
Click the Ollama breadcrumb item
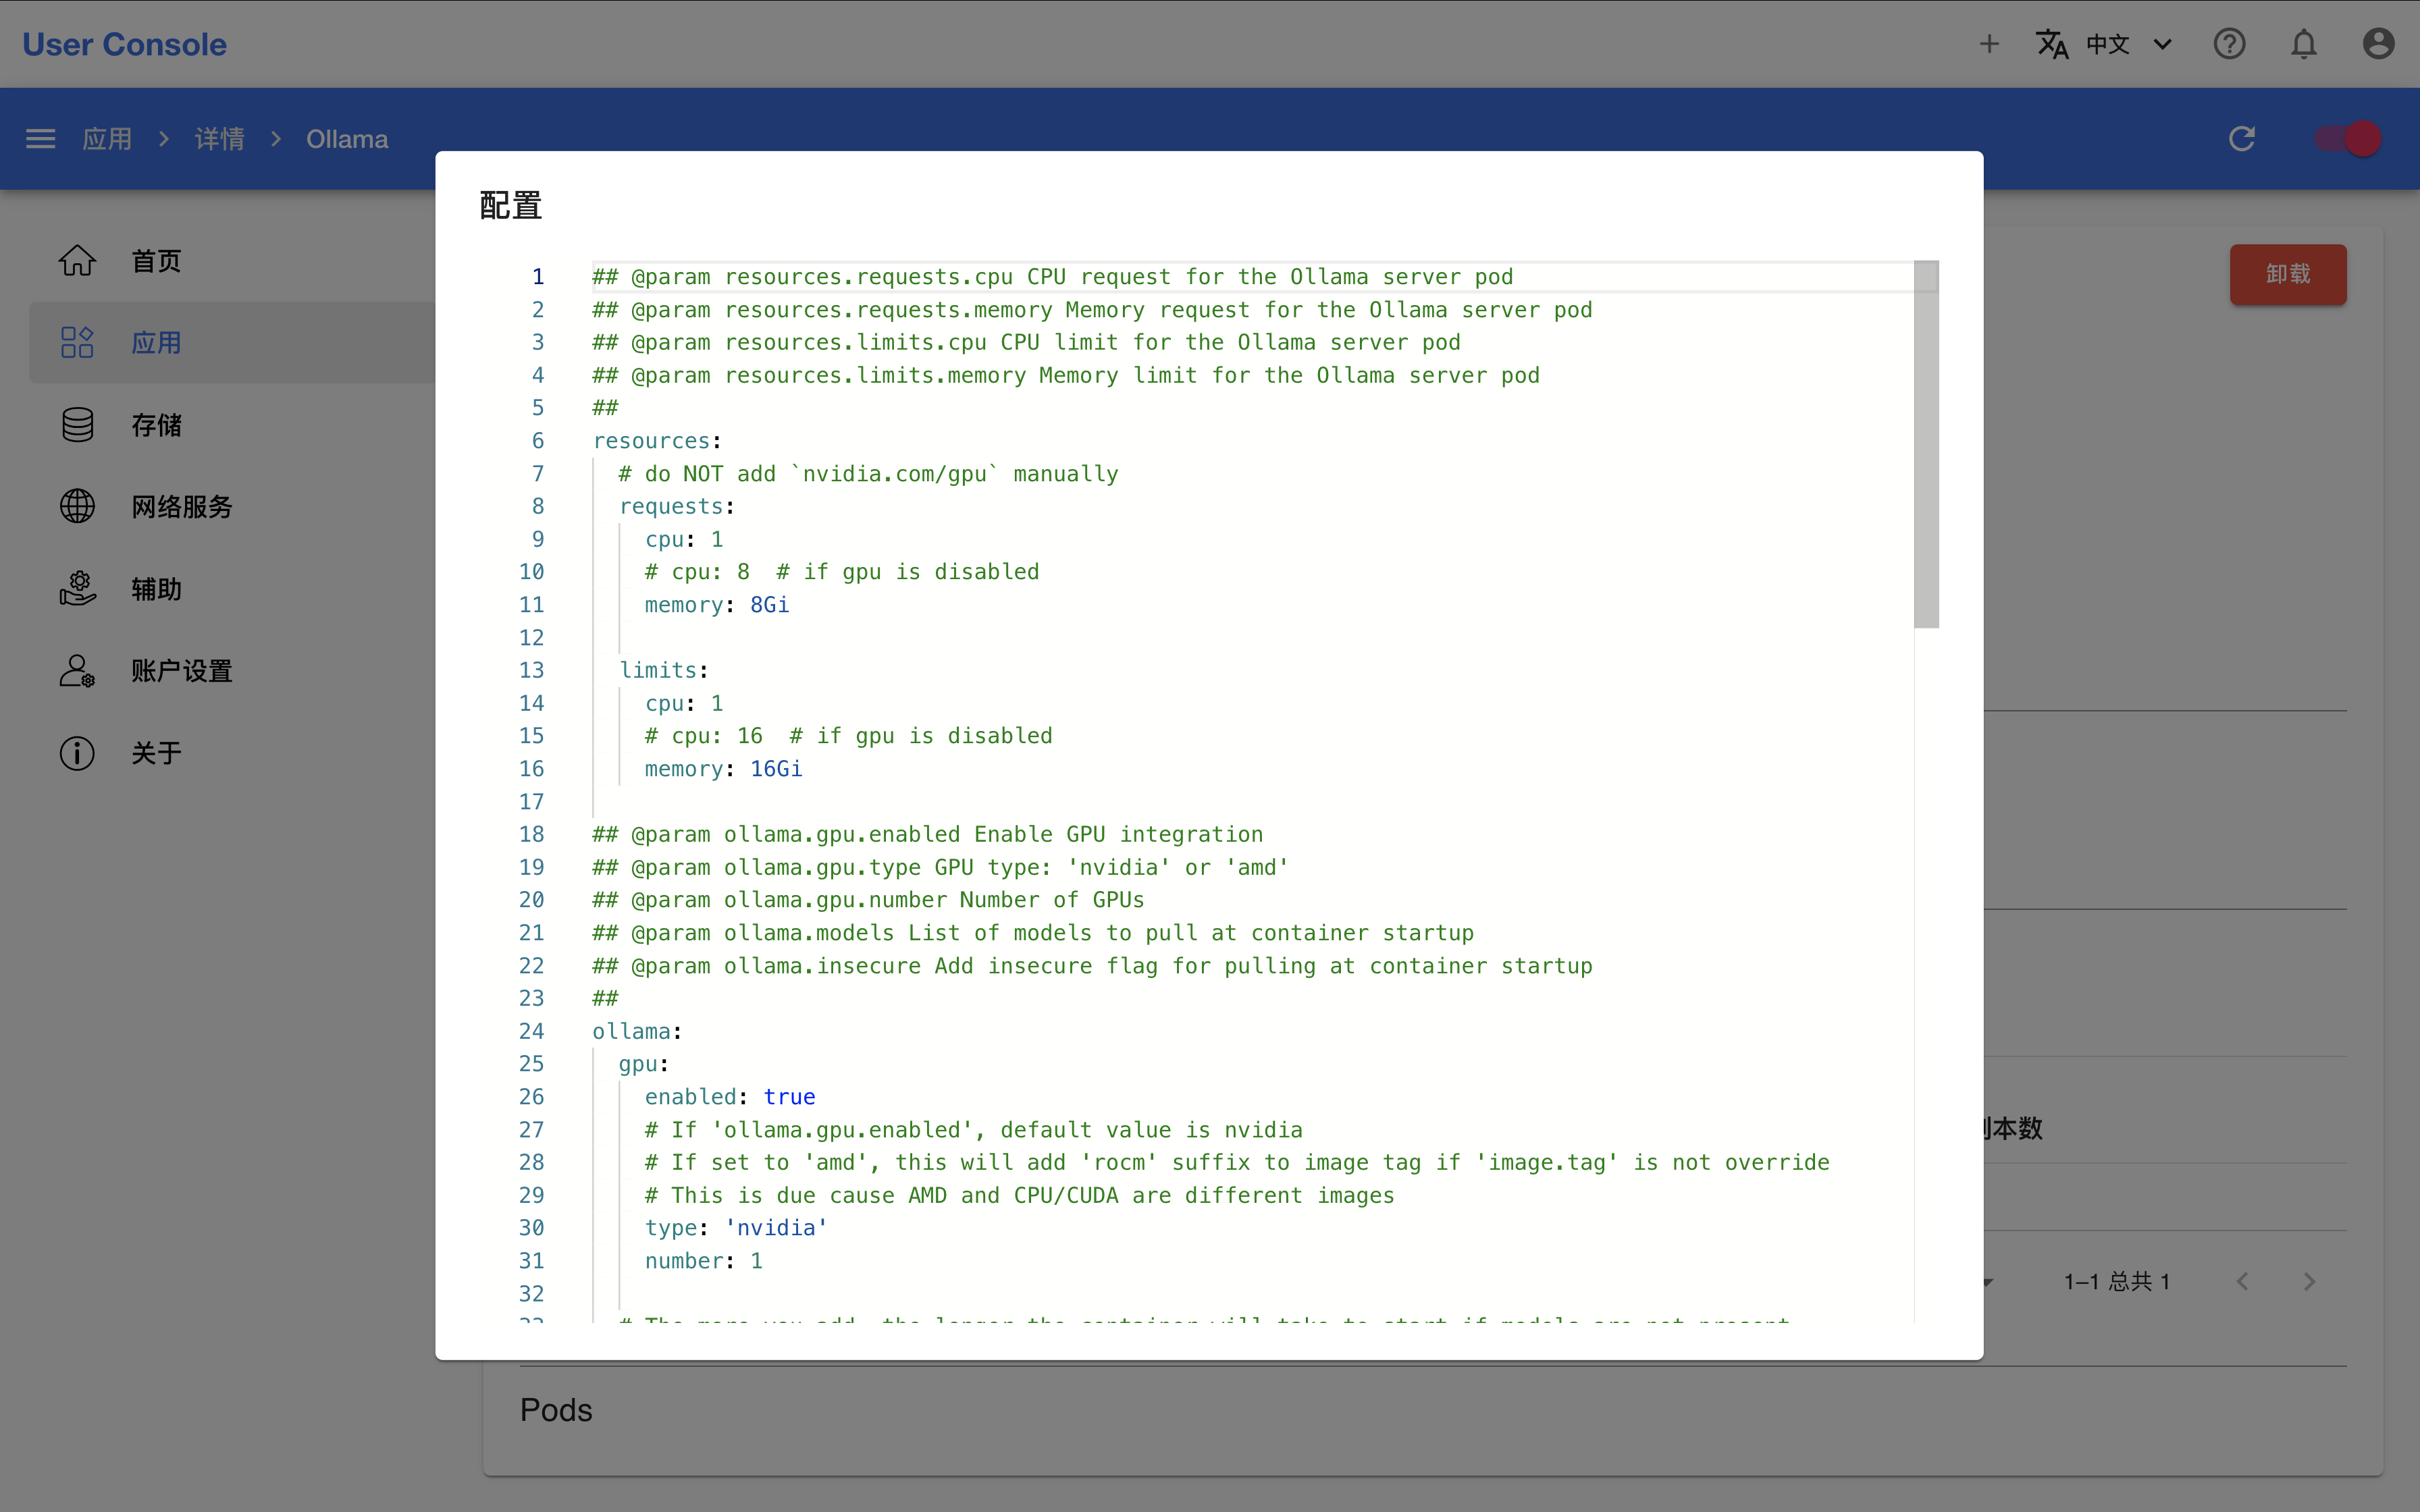(x=347, y=139)
